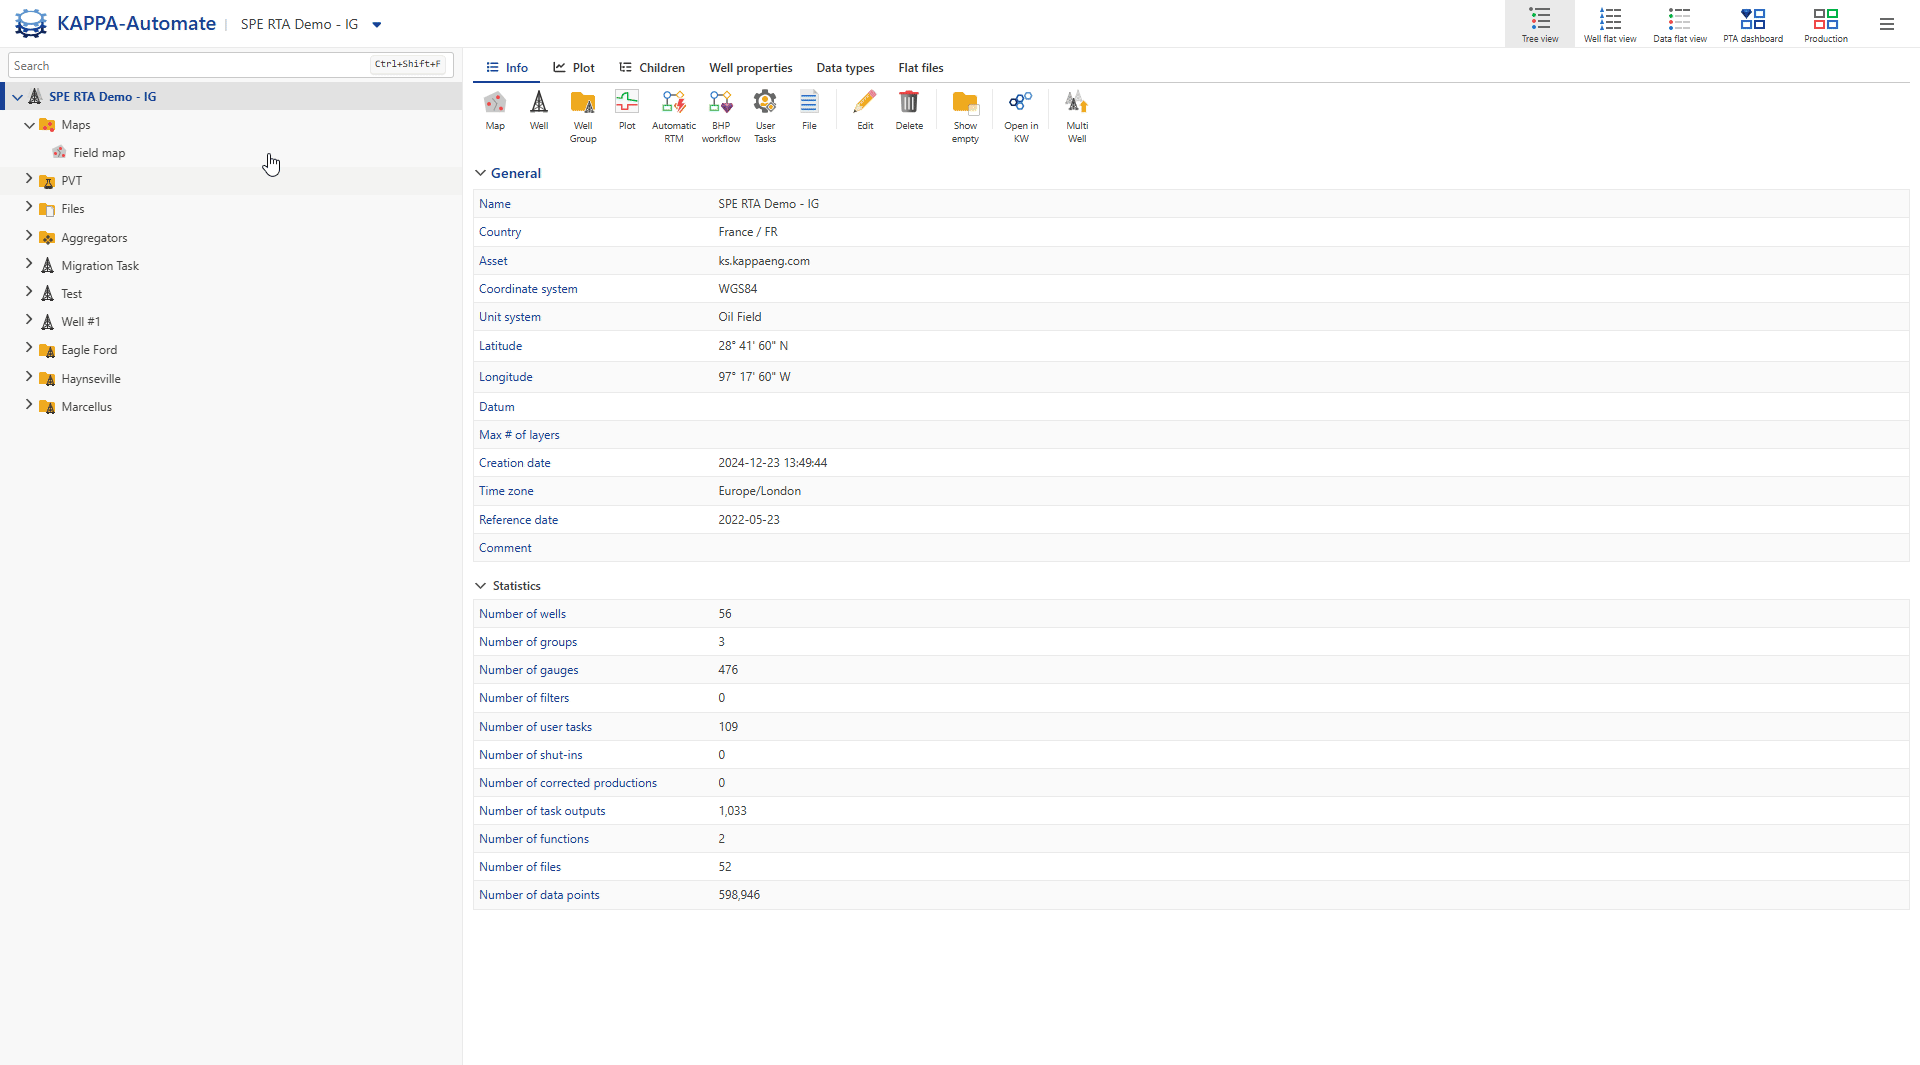This screenshot has height=1065, width=1920.
Task: Switch to Well flat view
Action: click(1610, 24)
